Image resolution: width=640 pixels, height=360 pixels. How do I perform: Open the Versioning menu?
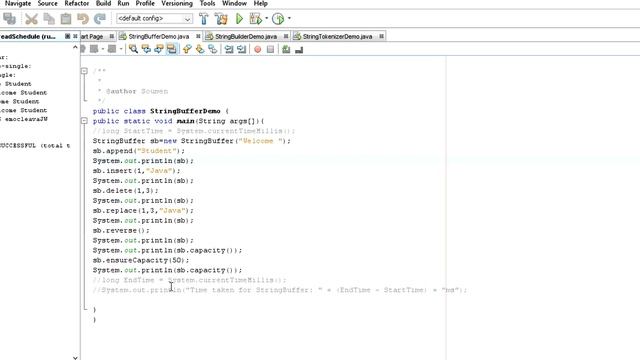click(x=177, y=4)
